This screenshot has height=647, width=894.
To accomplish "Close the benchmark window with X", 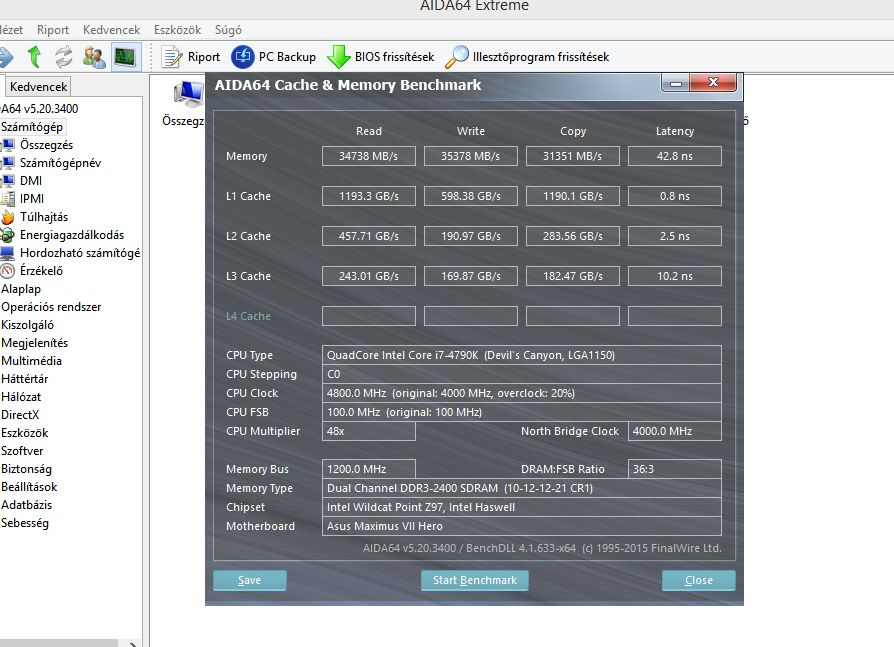I will click(x=713, y=83).
